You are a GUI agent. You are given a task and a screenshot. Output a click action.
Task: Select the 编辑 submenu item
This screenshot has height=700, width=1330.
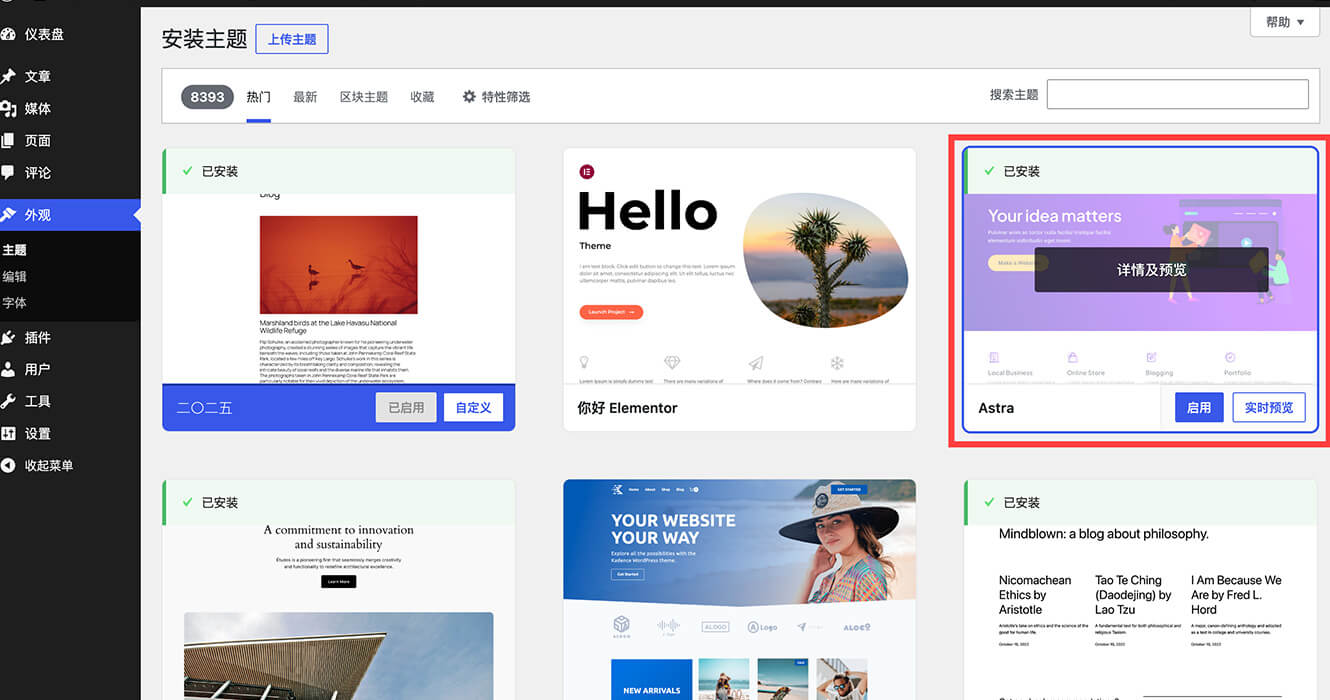click(14, 276)
